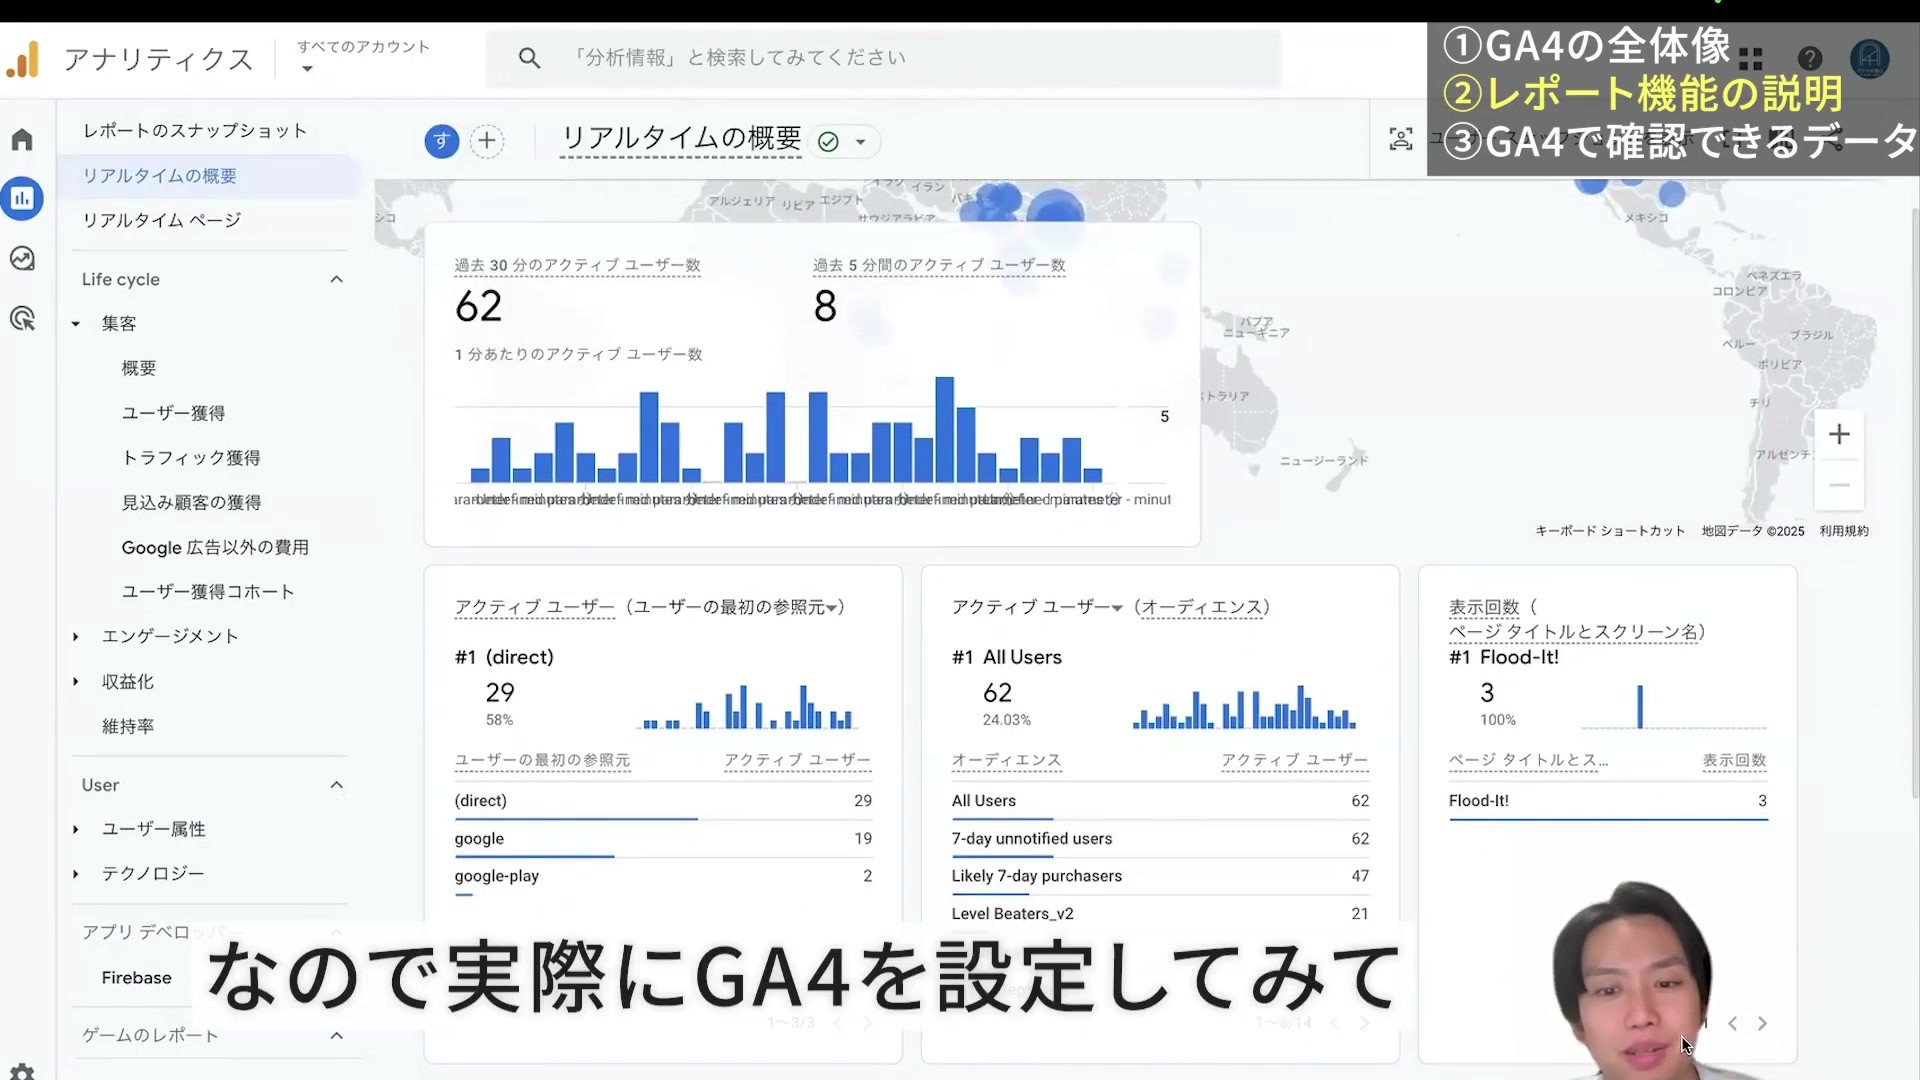Viewport: 1920px width, 1080px height.
Task: Open the 見込み顧客の獲得 report
Action: tap(191, 503)
